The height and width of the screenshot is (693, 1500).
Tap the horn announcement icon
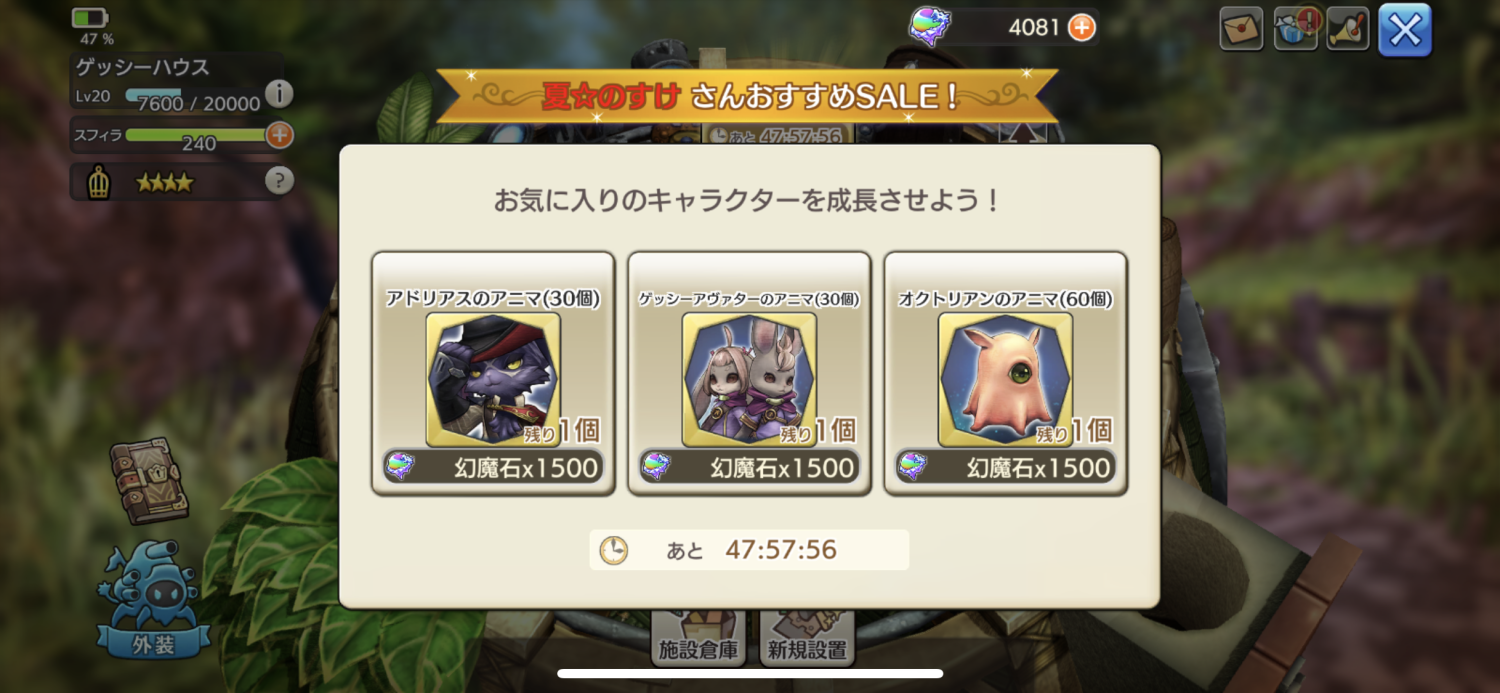(x=1348, y=29)
